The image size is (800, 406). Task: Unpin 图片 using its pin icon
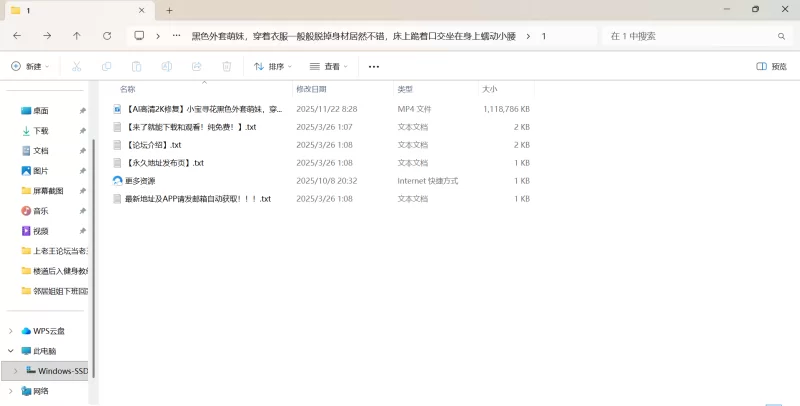point(83,171)
